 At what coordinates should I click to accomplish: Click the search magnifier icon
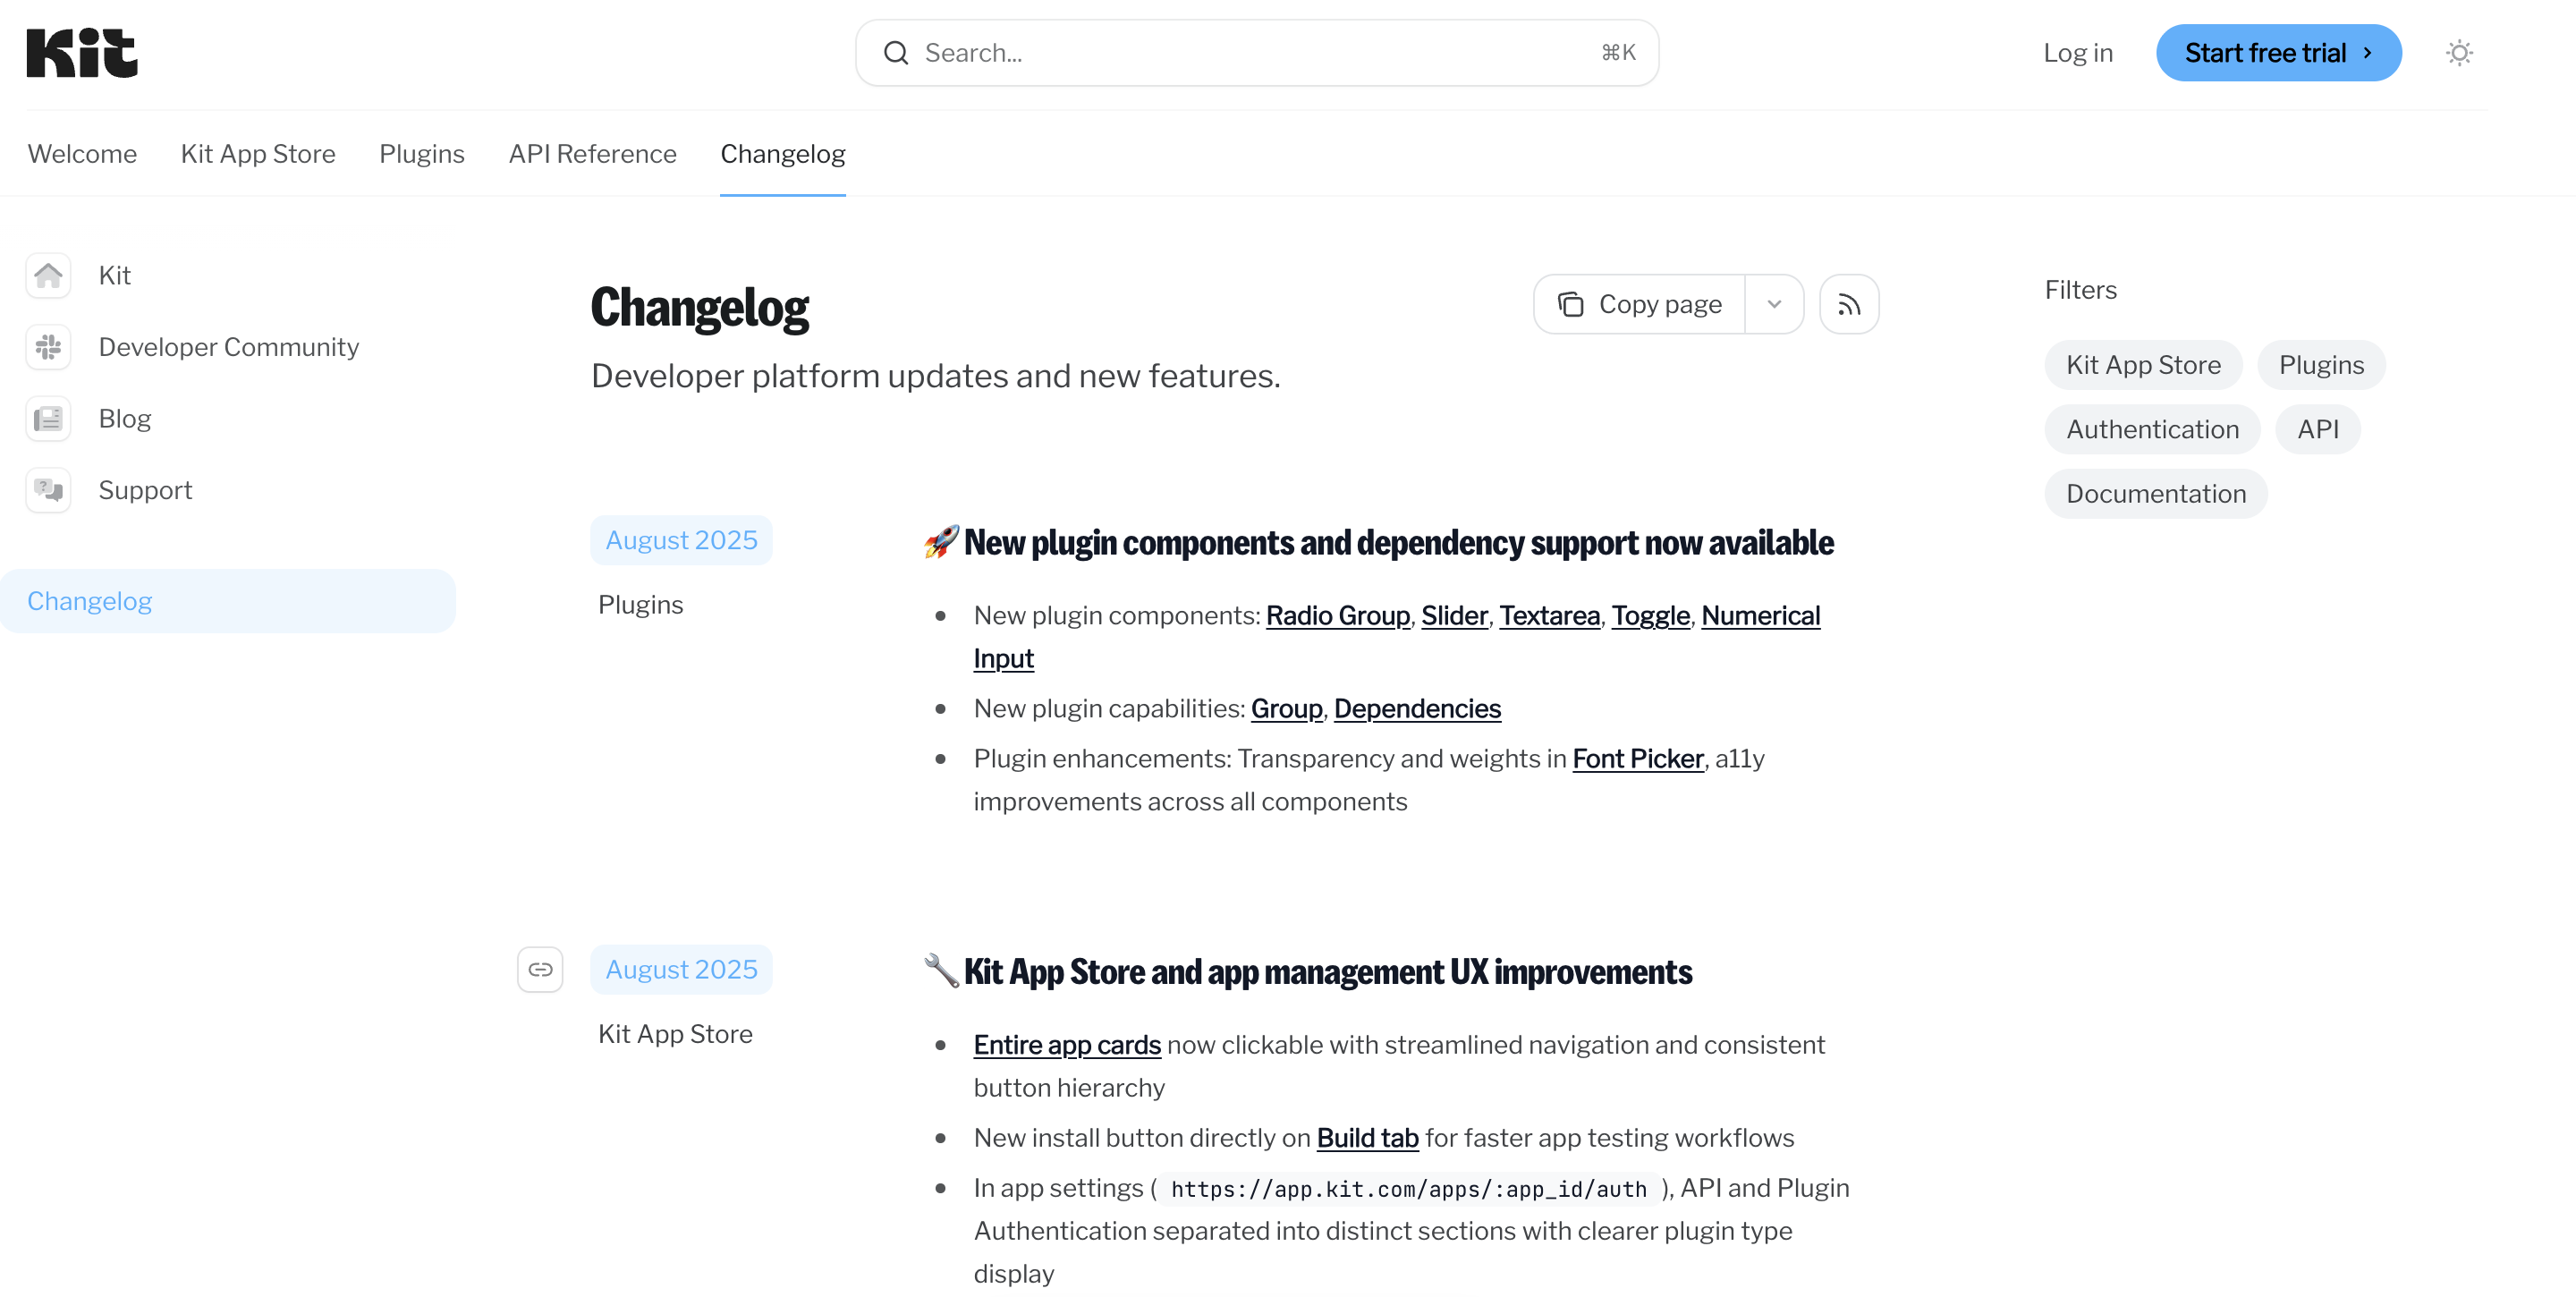tap(896, 53)
